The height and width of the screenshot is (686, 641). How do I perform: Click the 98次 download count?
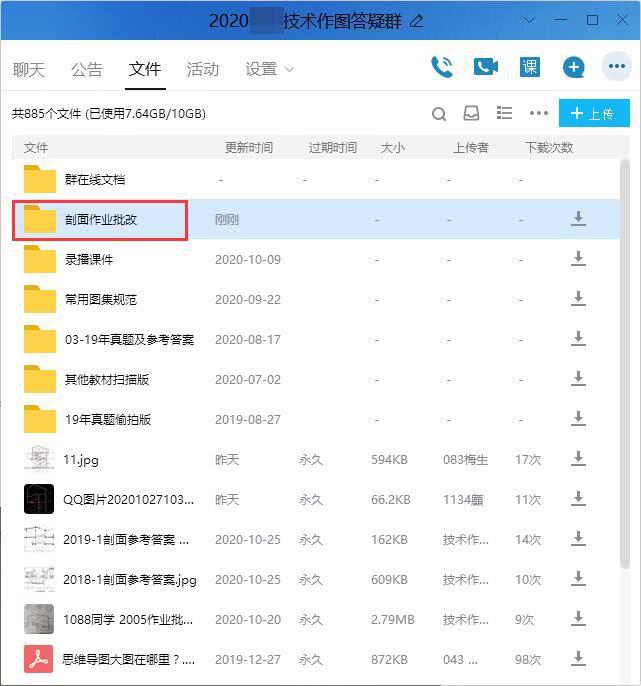point(528,660)
